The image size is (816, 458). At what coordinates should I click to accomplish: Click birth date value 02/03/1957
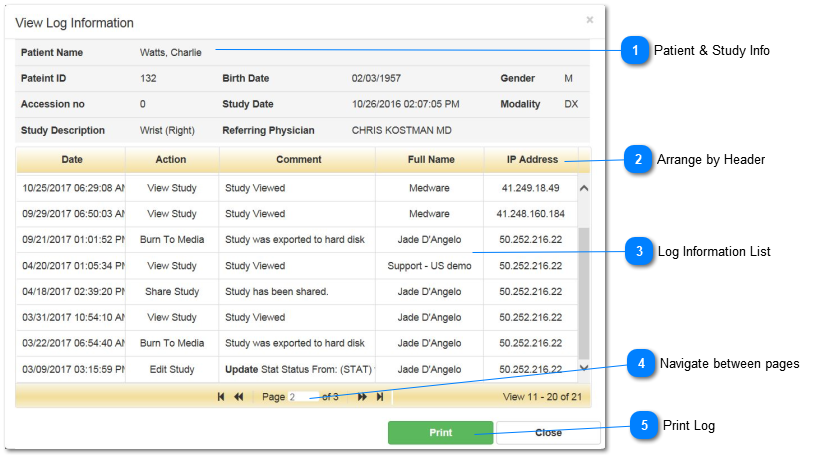point(376,79)
